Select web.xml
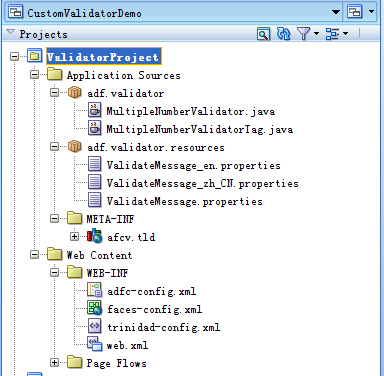This screenshot has width=384, height=376. point(127,346)
